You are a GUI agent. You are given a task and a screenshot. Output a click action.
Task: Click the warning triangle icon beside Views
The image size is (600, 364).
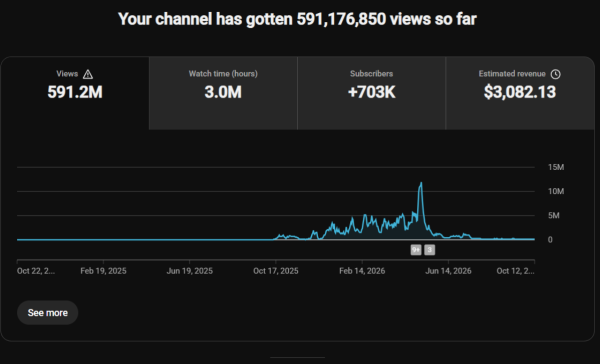pos(88,74)
